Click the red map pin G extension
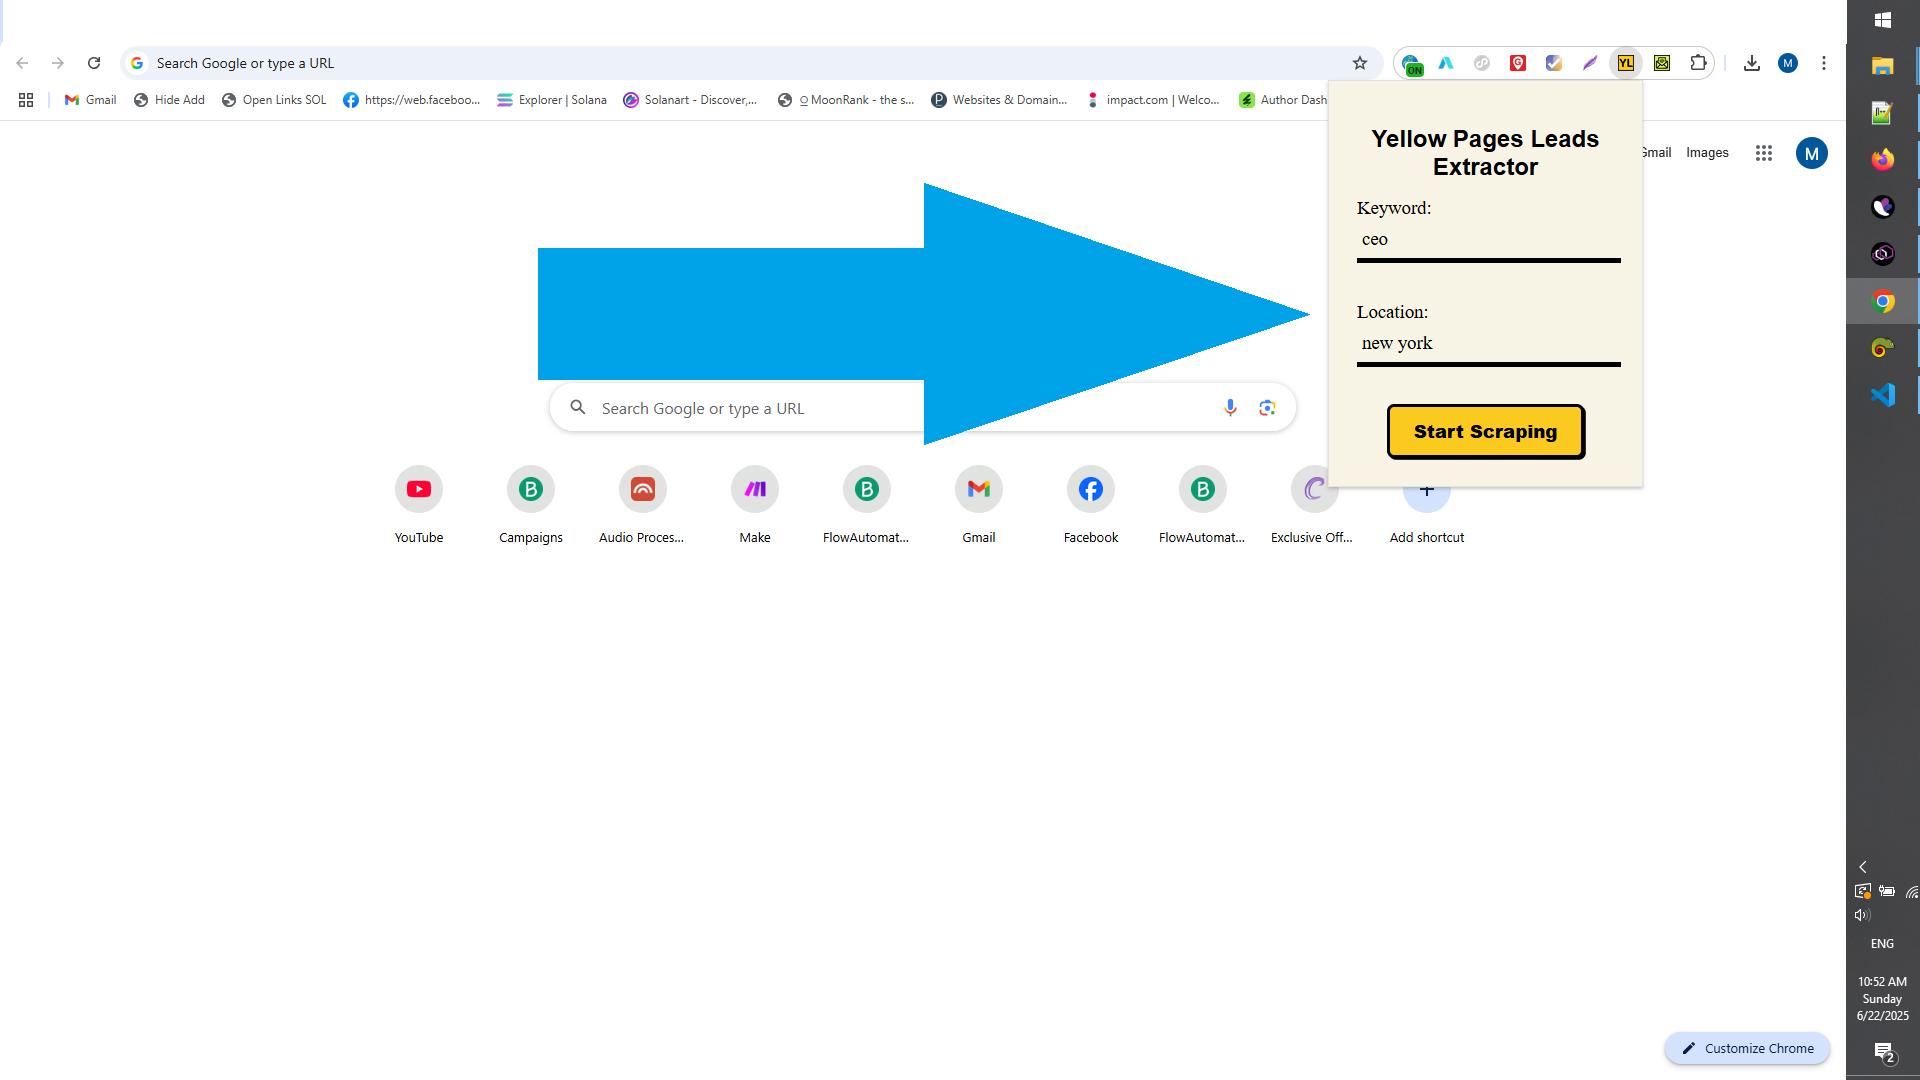Viewport: 1920px width, 1080px height. [x=1518, y=63]
